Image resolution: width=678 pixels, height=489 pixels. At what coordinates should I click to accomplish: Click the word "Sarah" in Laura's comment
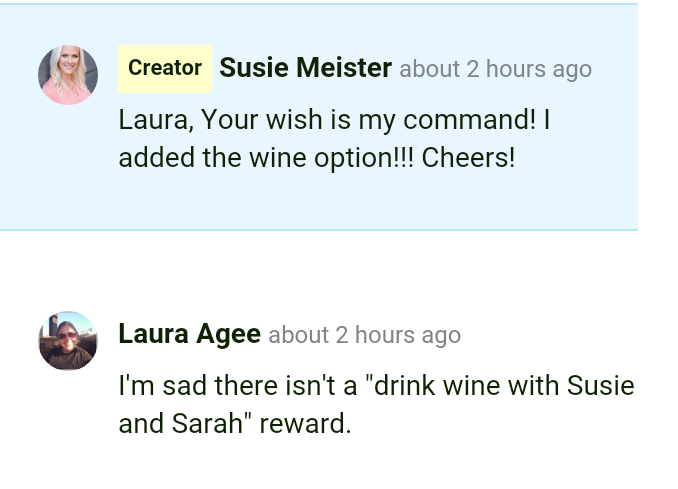pos(207,423)
